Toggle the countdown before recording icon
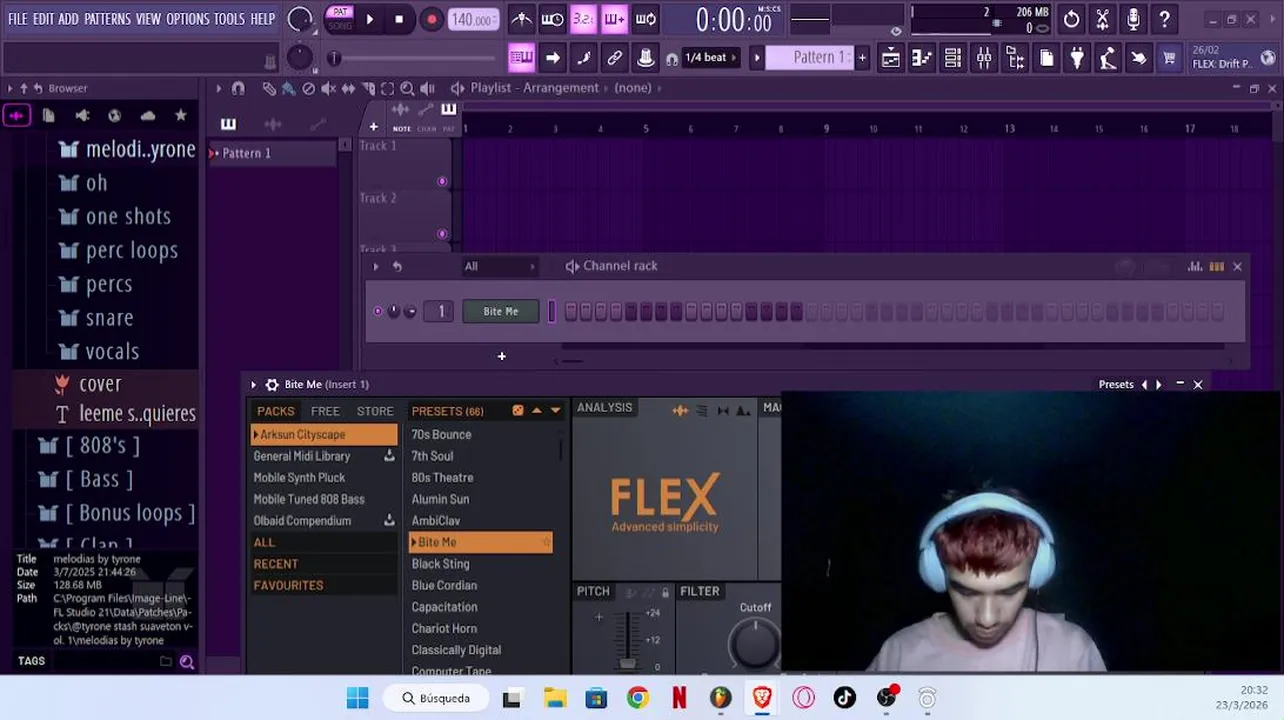The width and height of the screenshot is (1284, 720). (x=583, y=19)
